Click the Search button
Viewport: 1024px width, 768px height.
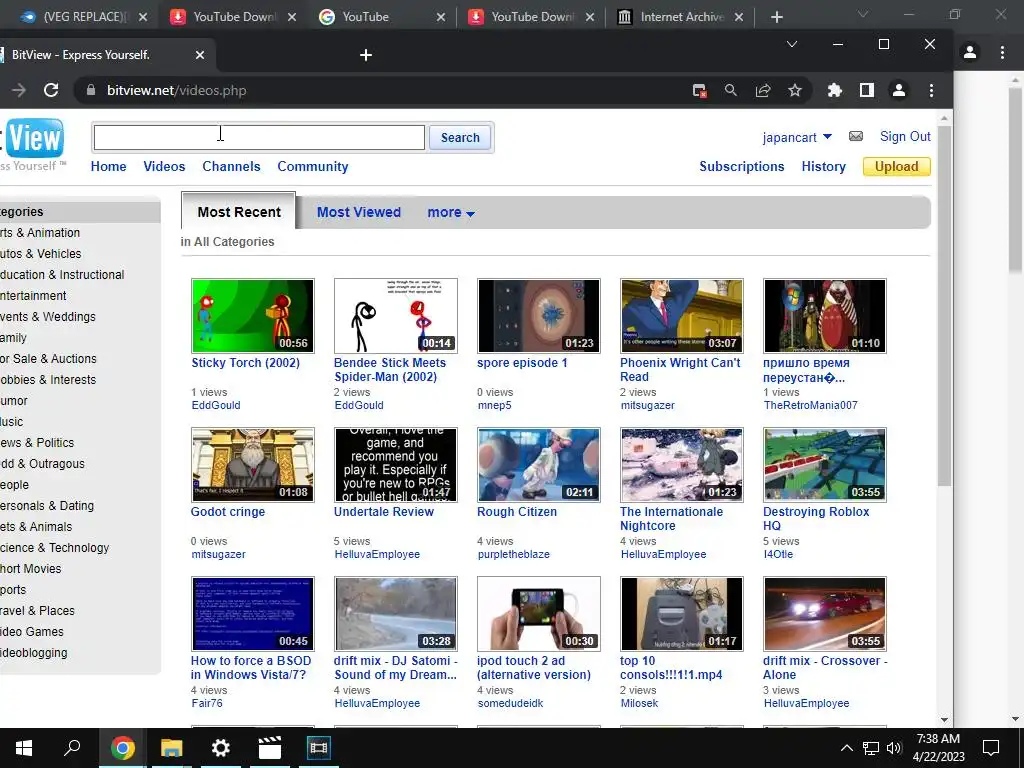pyautogui.click(x=460, y=137)
